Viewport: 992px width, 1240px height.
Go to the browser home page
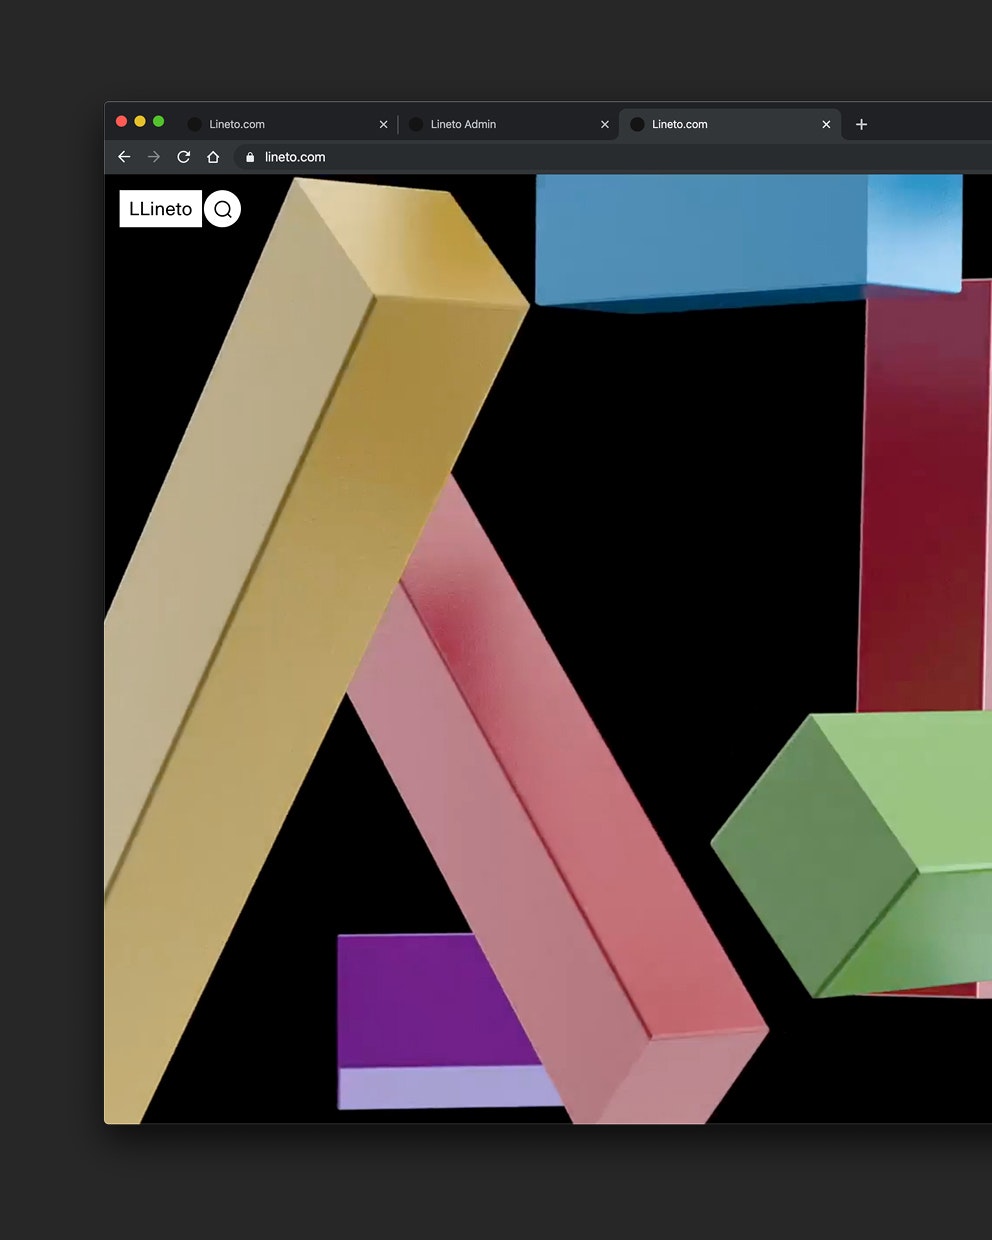coord(213,157)
